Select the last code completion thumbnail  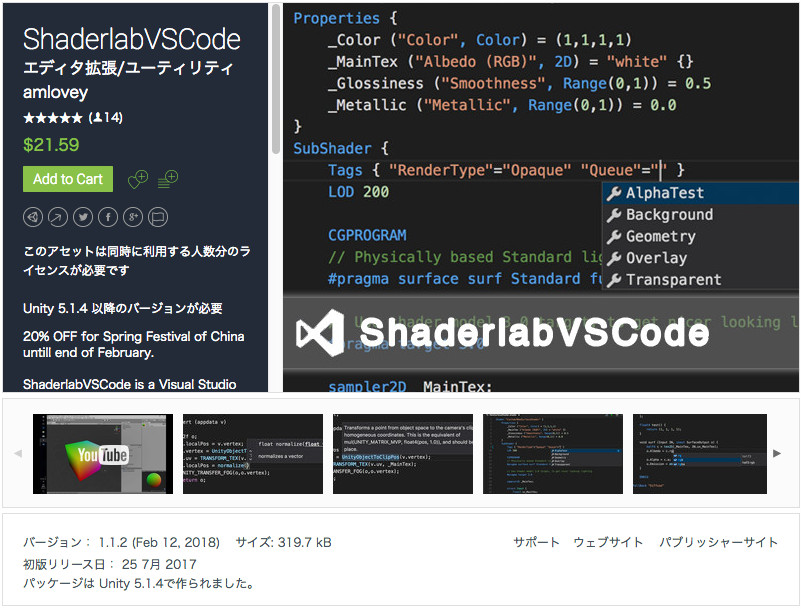(700, 454)
